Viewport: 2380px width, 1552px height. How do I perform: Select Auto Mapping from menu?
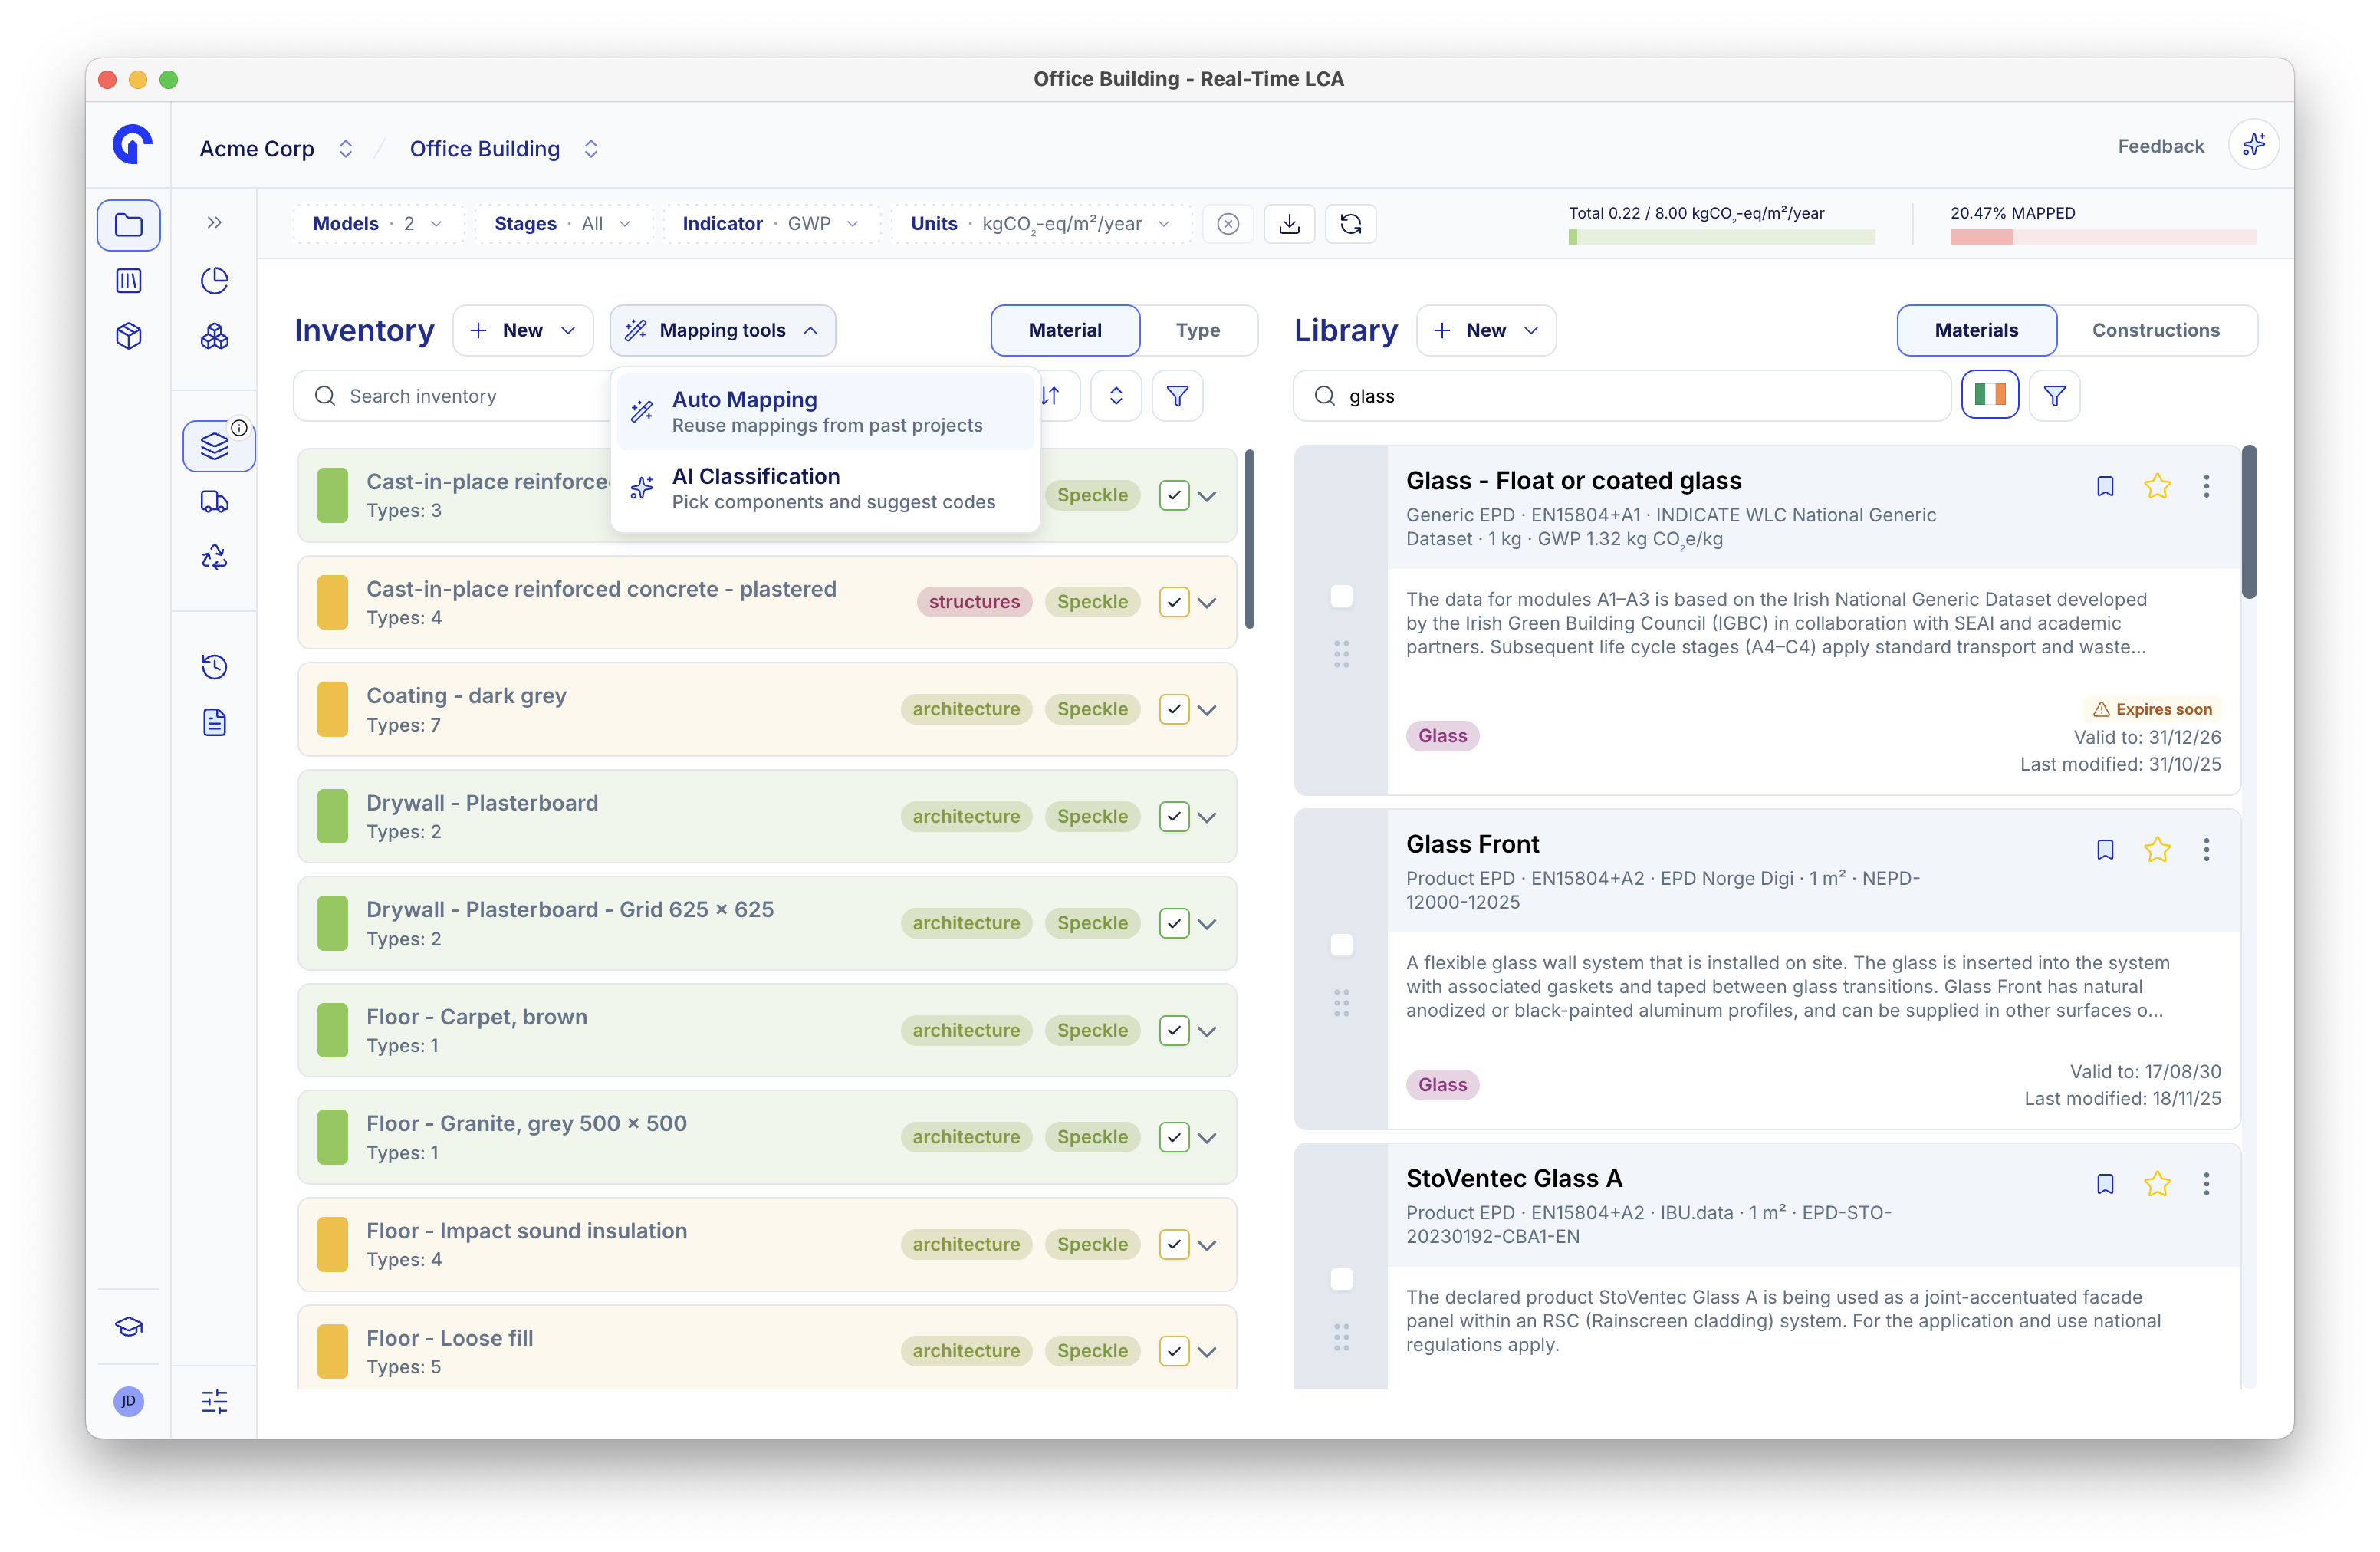click(x=825, y=411)
